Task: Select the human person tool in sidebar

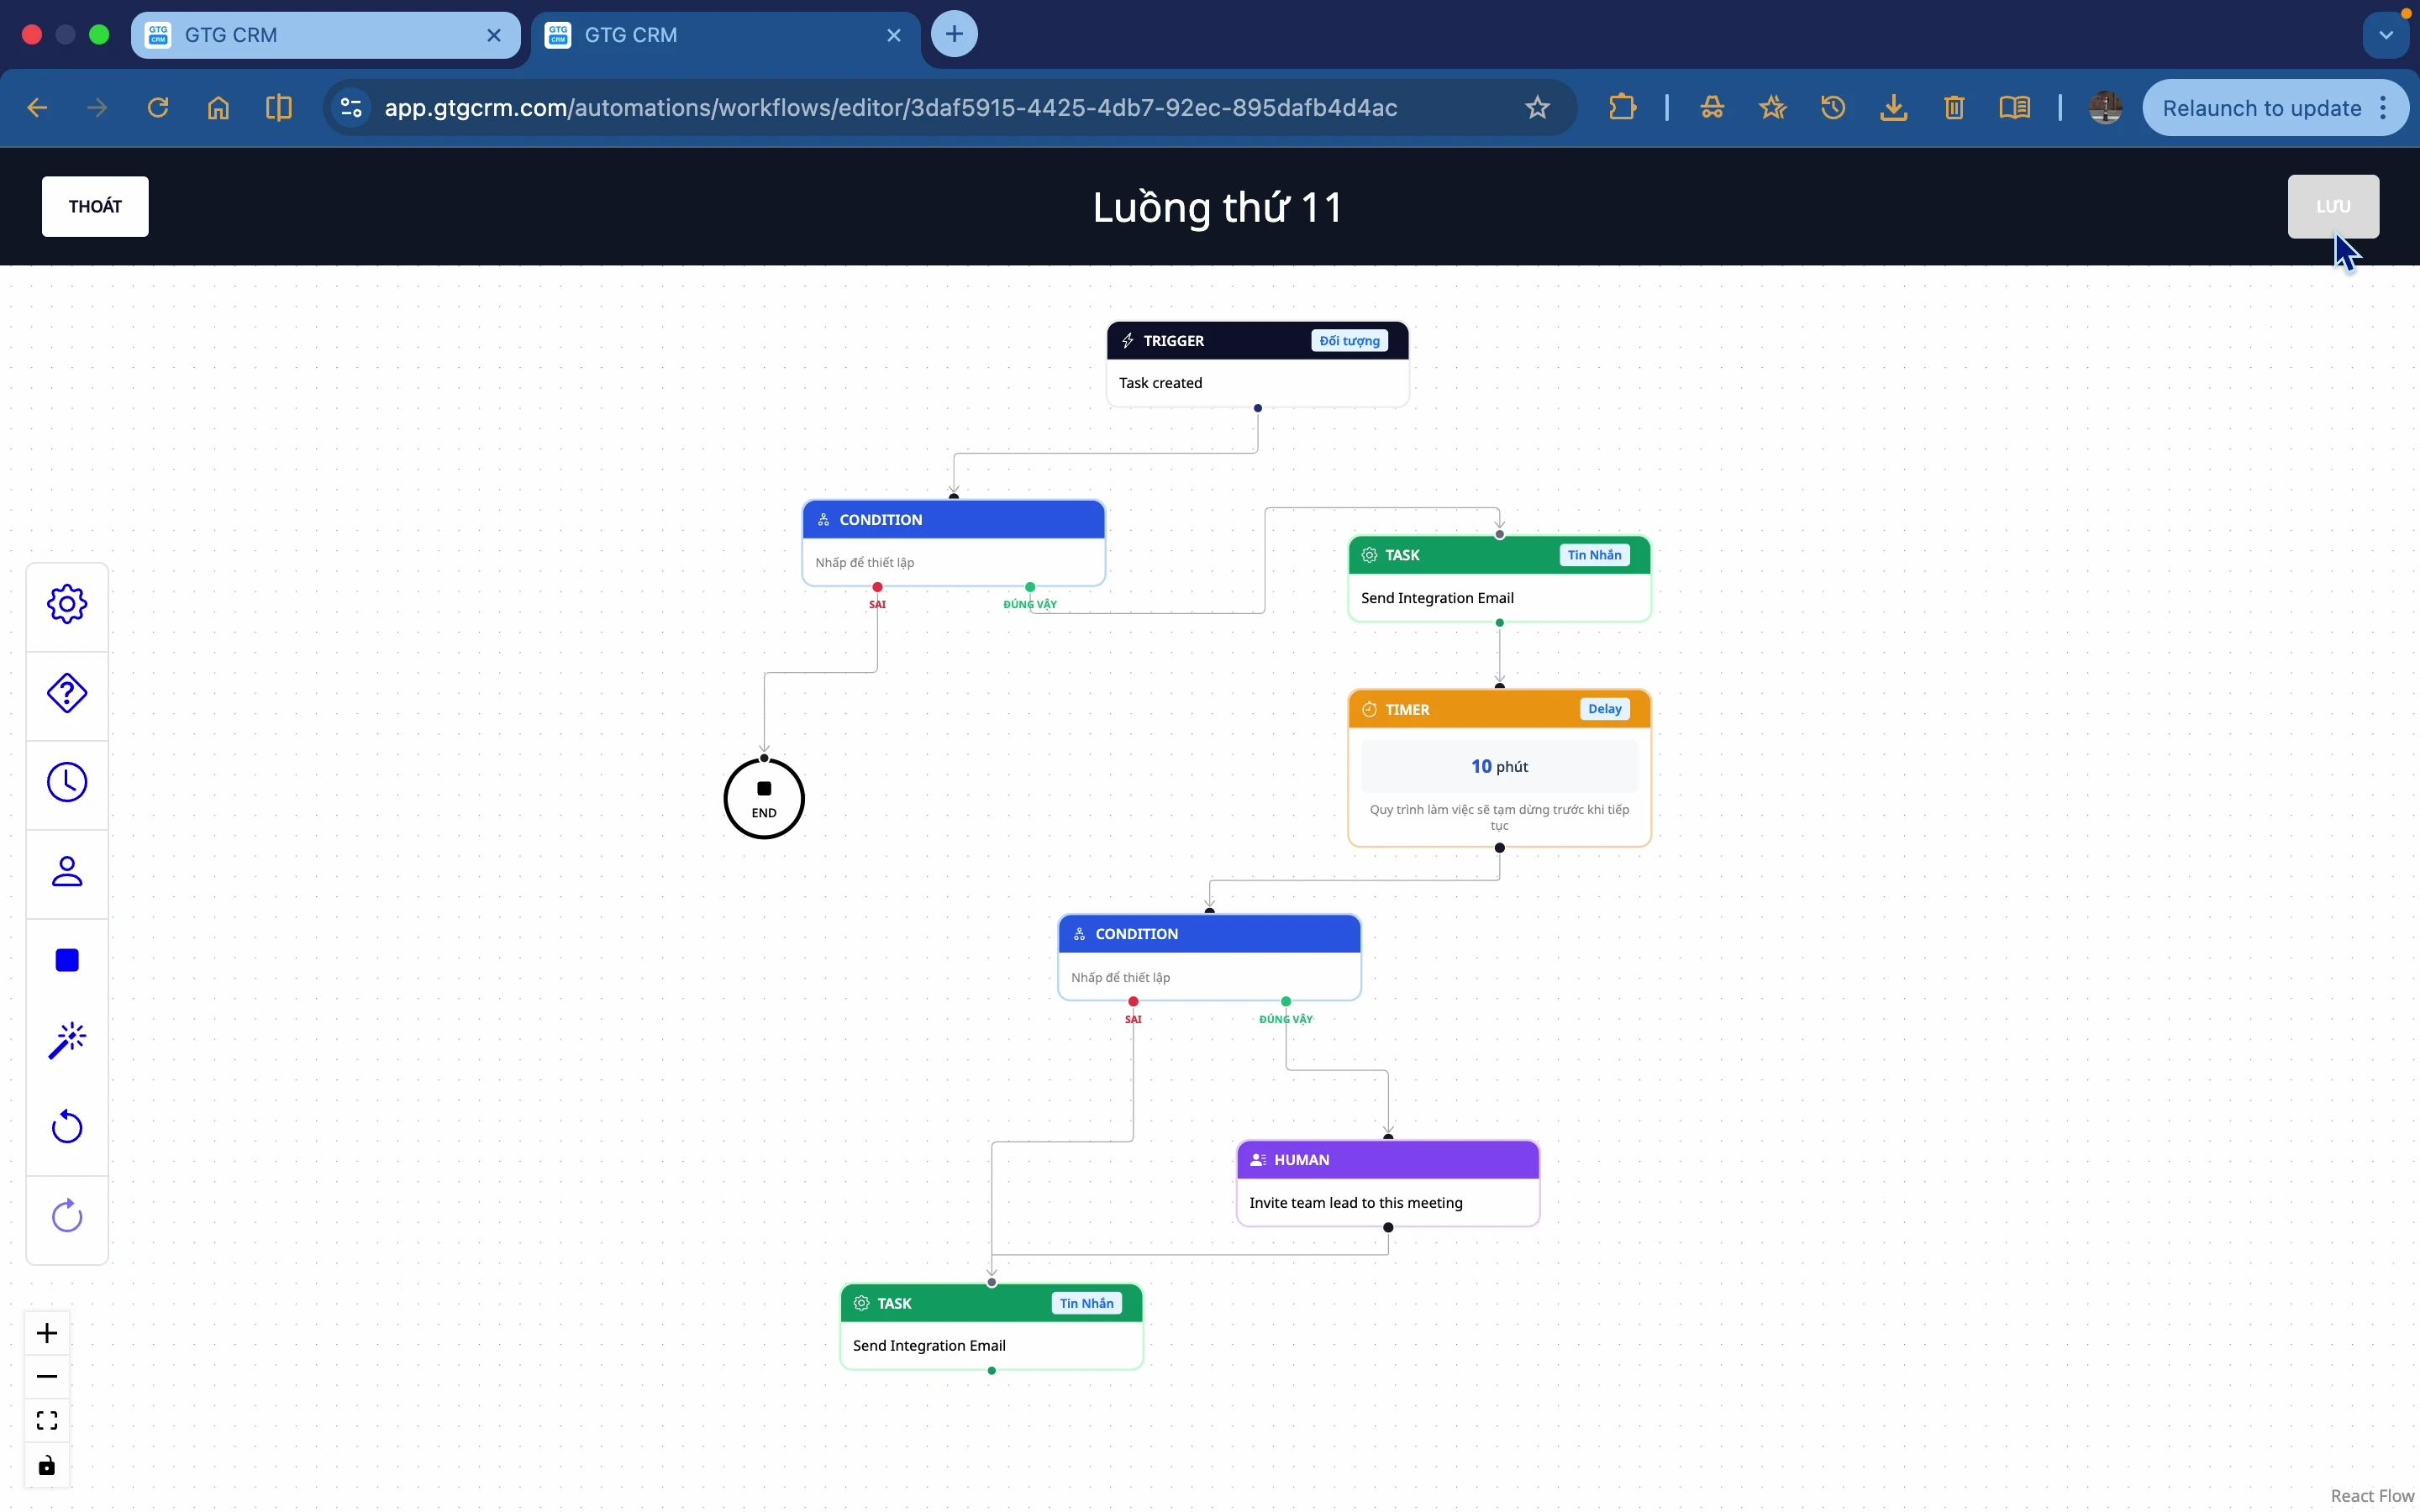Action: click(x=67, y=872)
